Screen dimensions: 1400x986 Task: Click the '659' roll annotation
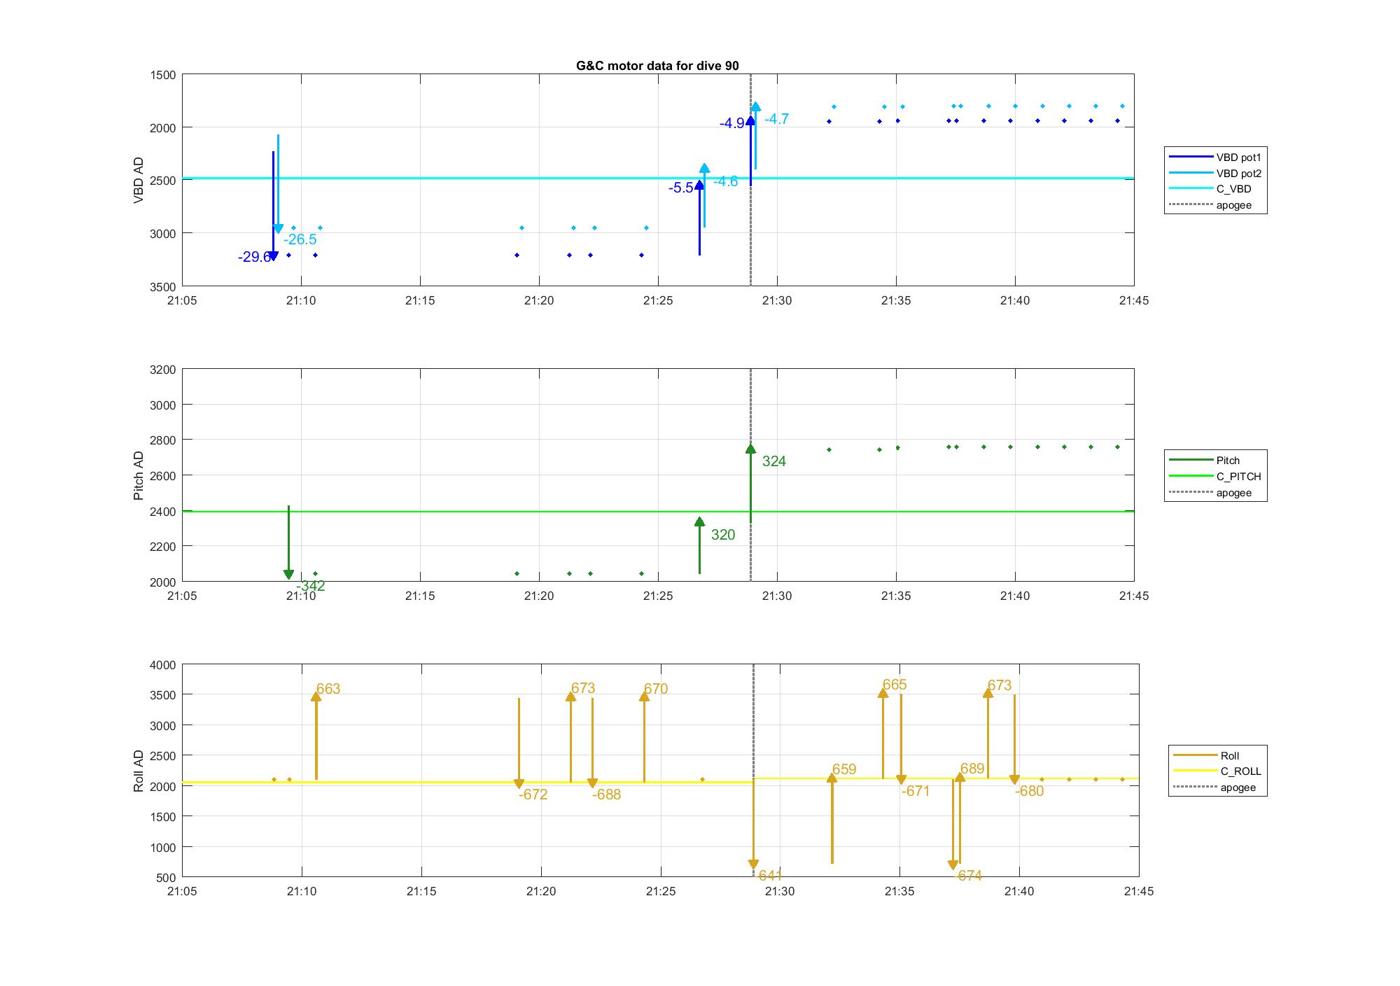pyautogui.click(x=844, y=770)
